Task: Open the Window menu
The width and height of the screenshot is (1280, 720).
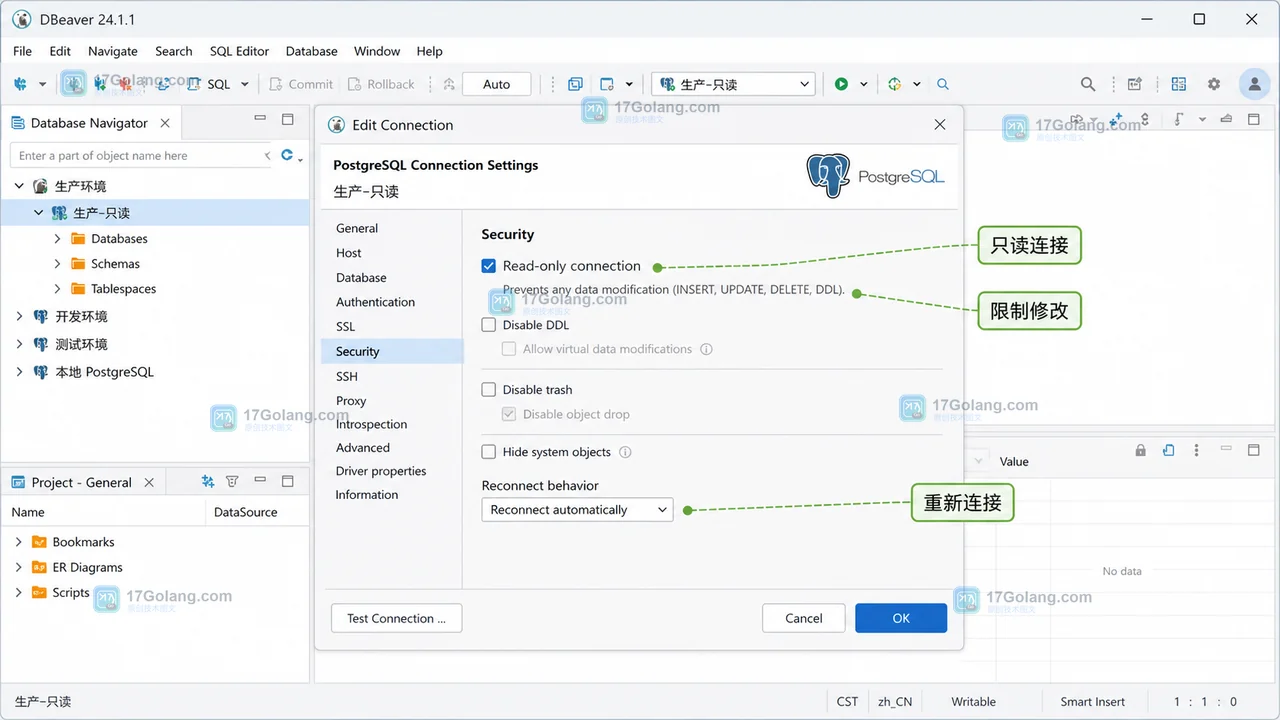Action: (x=377, y=51)
